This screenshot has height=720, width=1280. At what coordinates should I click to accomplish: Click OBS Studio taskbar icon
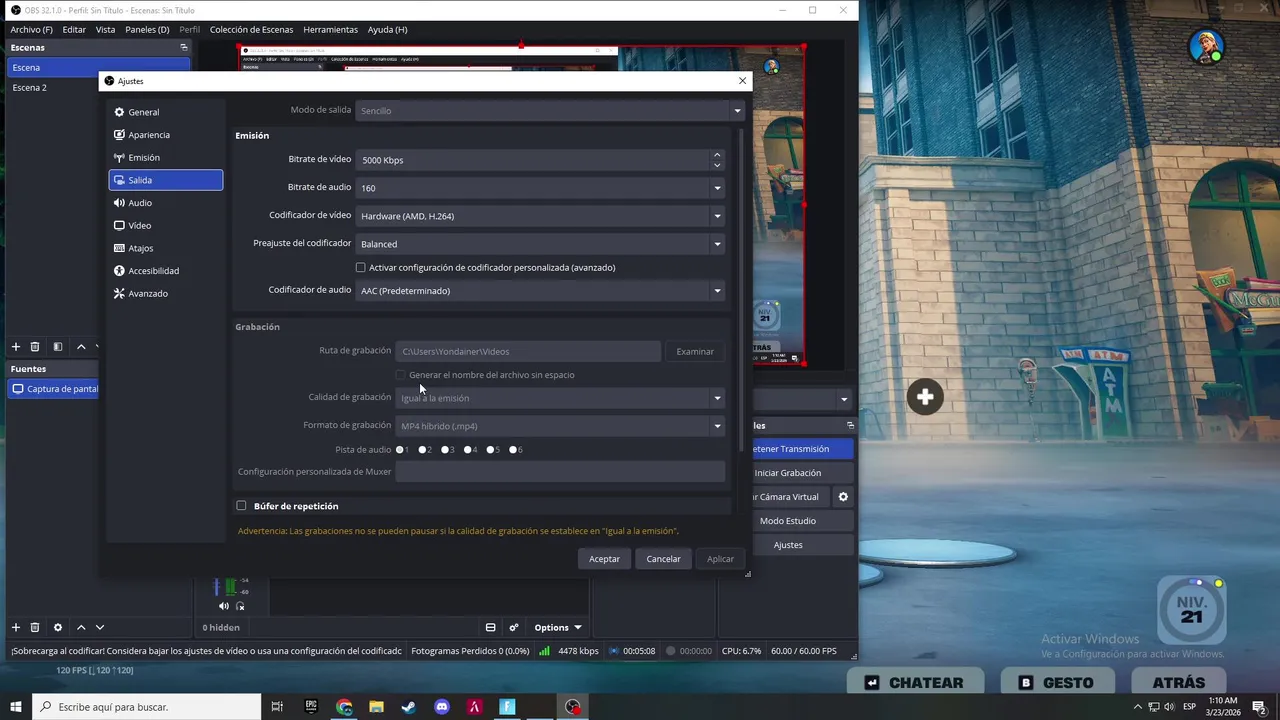point(572,707)
